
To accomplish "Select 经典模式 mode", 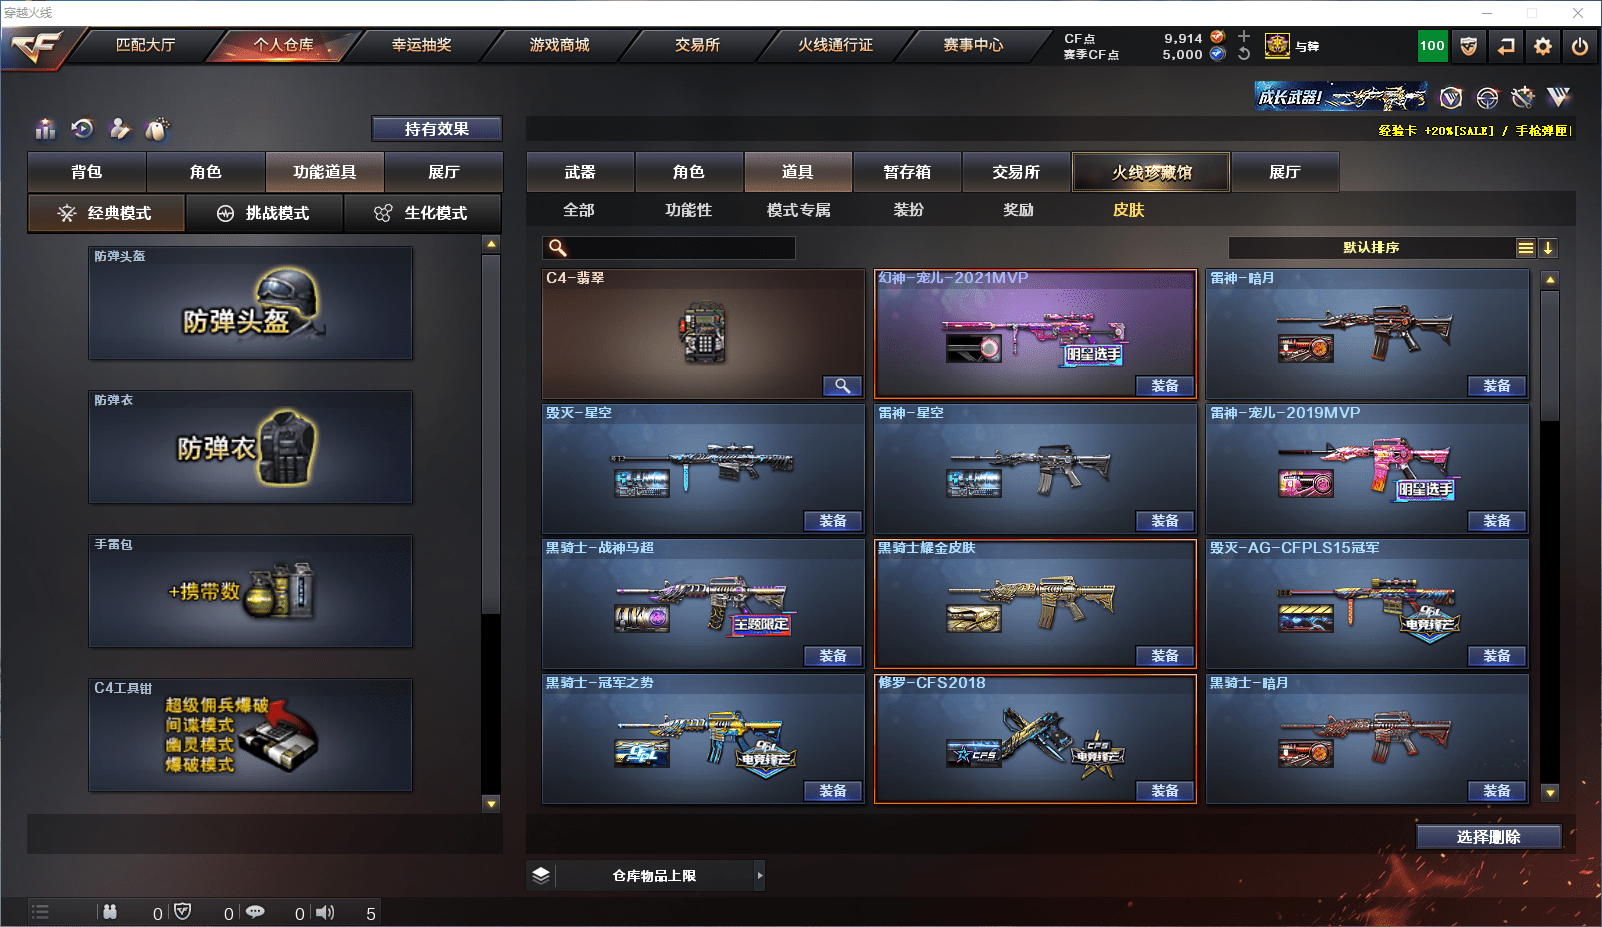I will 106,213.
